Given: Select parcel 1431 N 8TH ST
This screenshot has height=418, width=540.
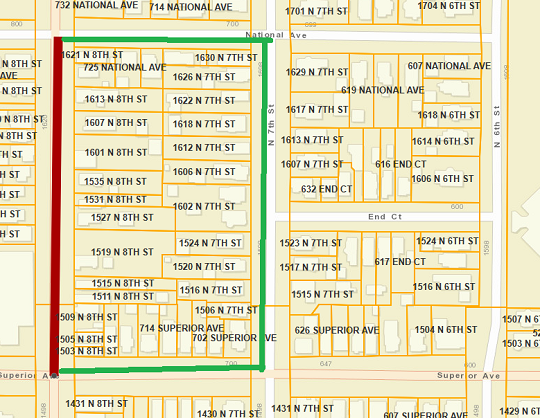Looking at the screenshot, I should (x=96, y=404).
